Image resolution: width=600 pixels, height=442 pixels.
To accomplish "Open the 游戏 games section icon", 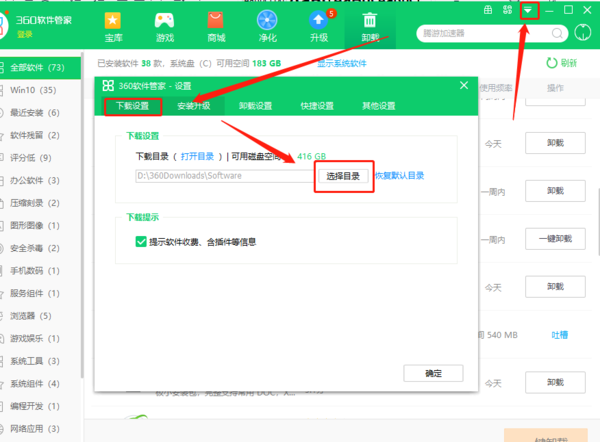I will [165, 24].
